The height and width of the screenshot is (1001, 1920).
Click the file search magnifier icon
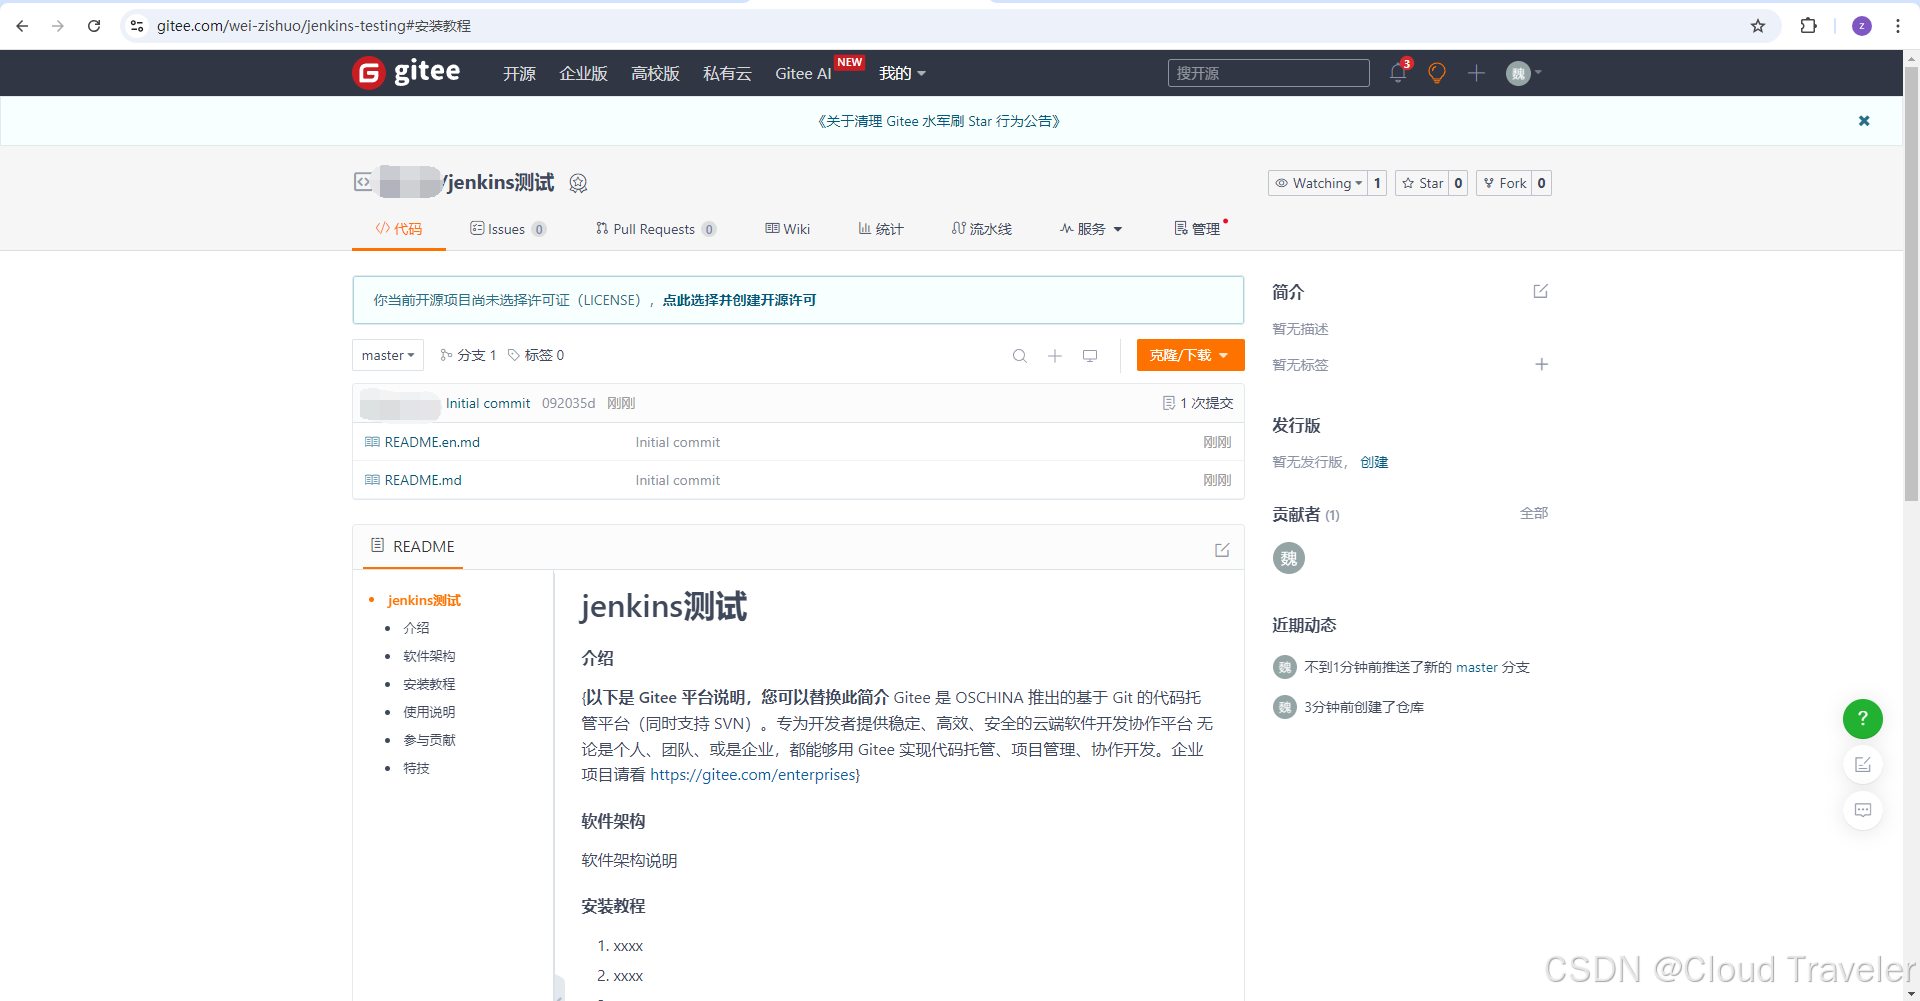tap(1020, 356)
